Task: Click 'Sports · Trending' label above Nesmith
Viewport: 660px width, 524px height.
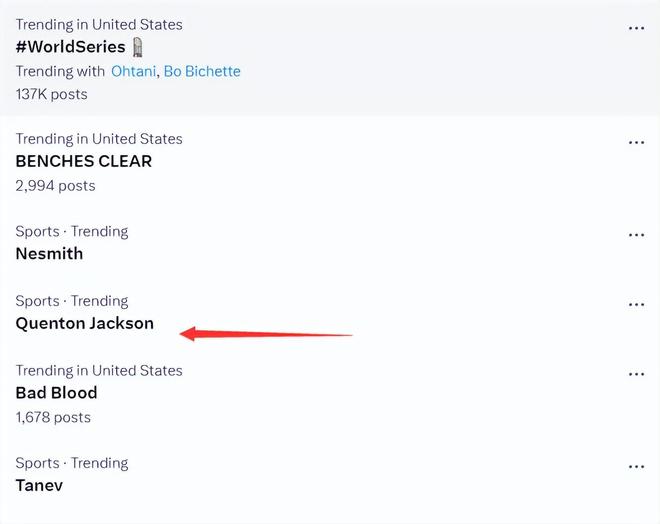Action: [72, 231]
